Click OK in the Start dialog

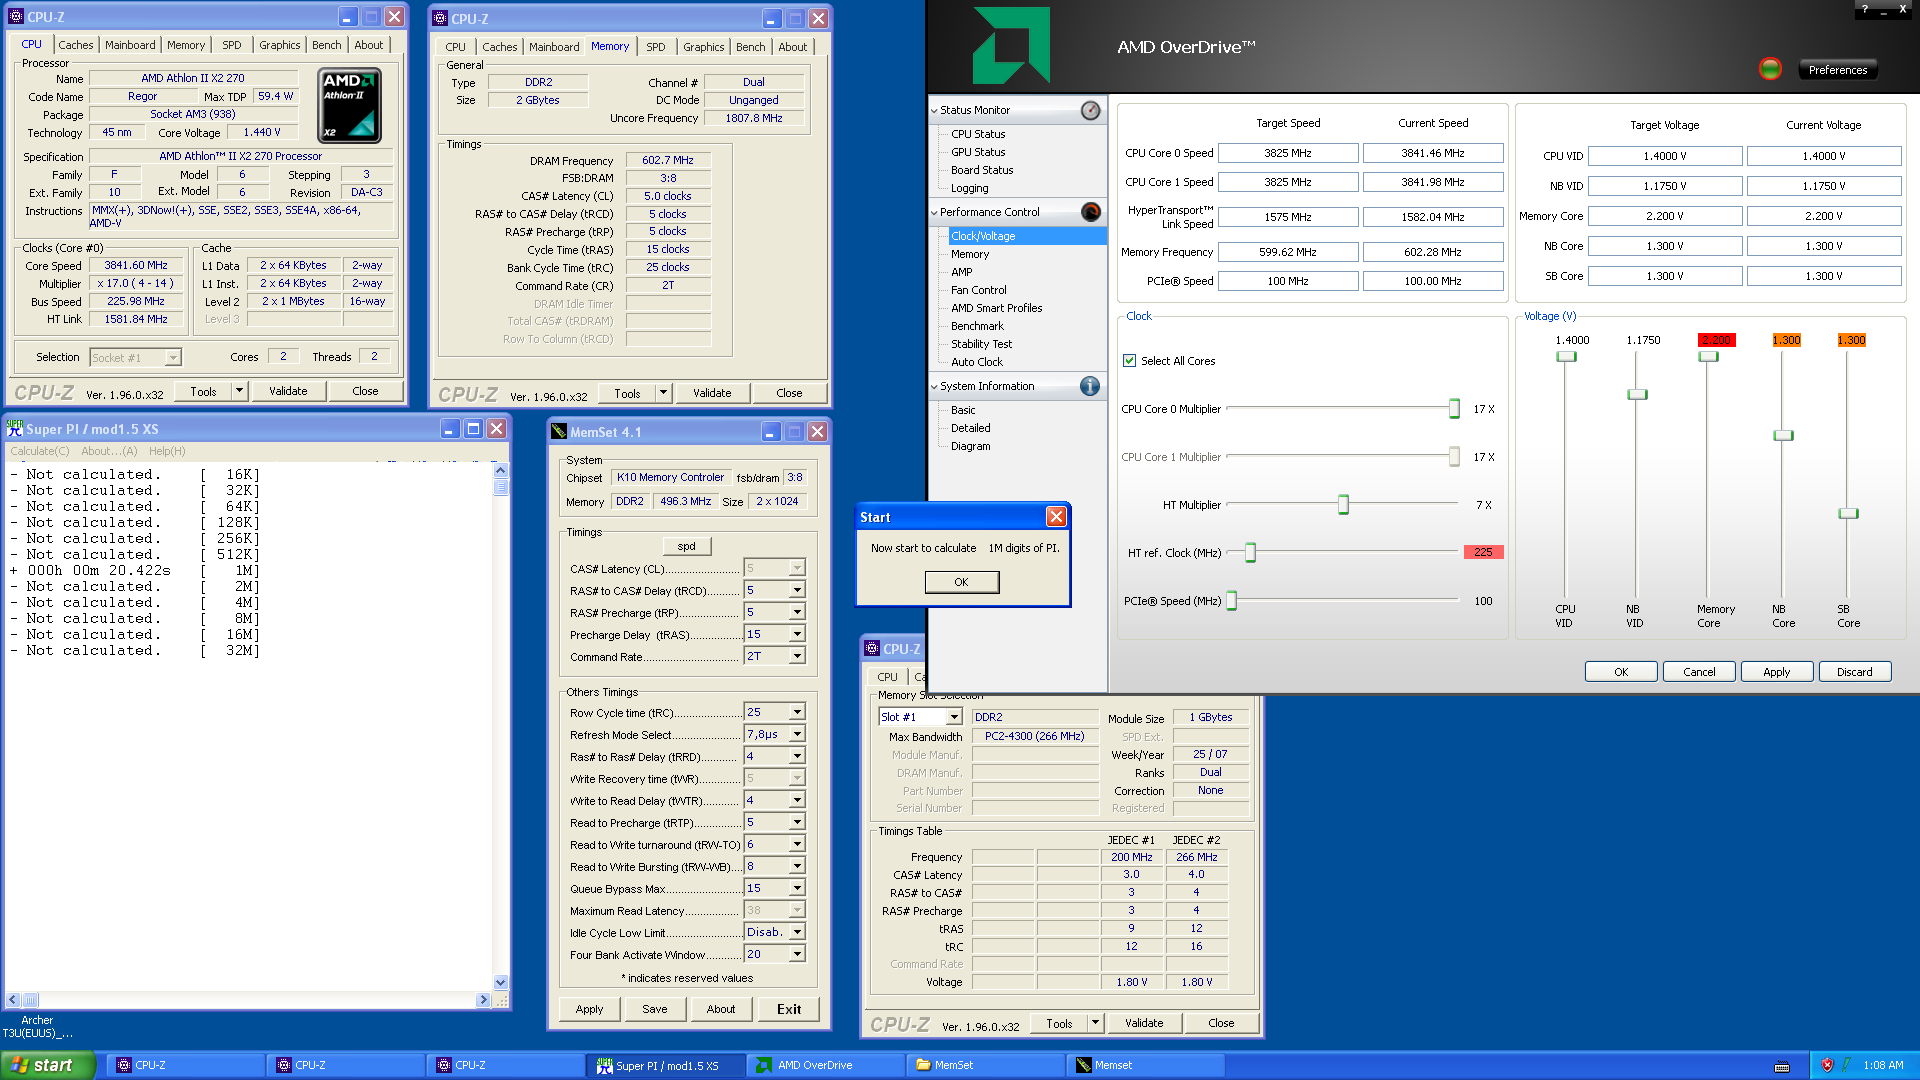pyautogui.click(x=961, y=582)
